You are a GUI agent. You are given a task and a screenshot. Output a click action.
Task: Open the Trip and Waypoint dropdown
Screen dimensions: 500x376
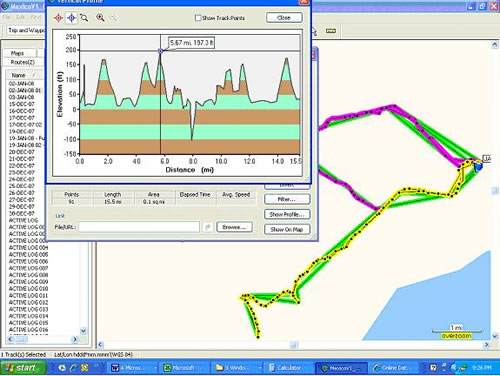click(x=25, y=30)
